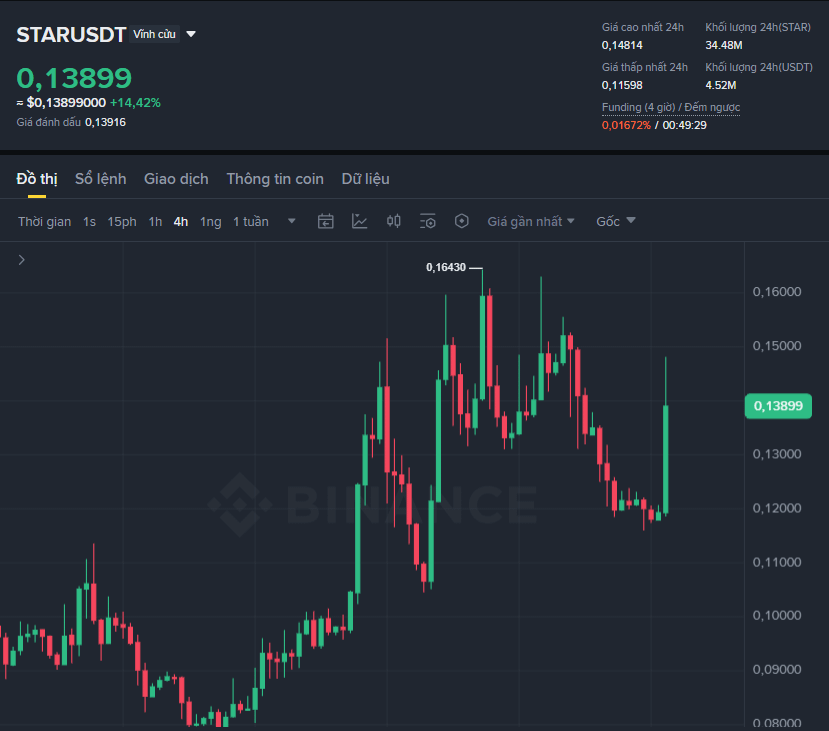Click the Vĩnh cửu contract label
The width and height of the screenshot is (829, 731).
[x=154, y=34]
